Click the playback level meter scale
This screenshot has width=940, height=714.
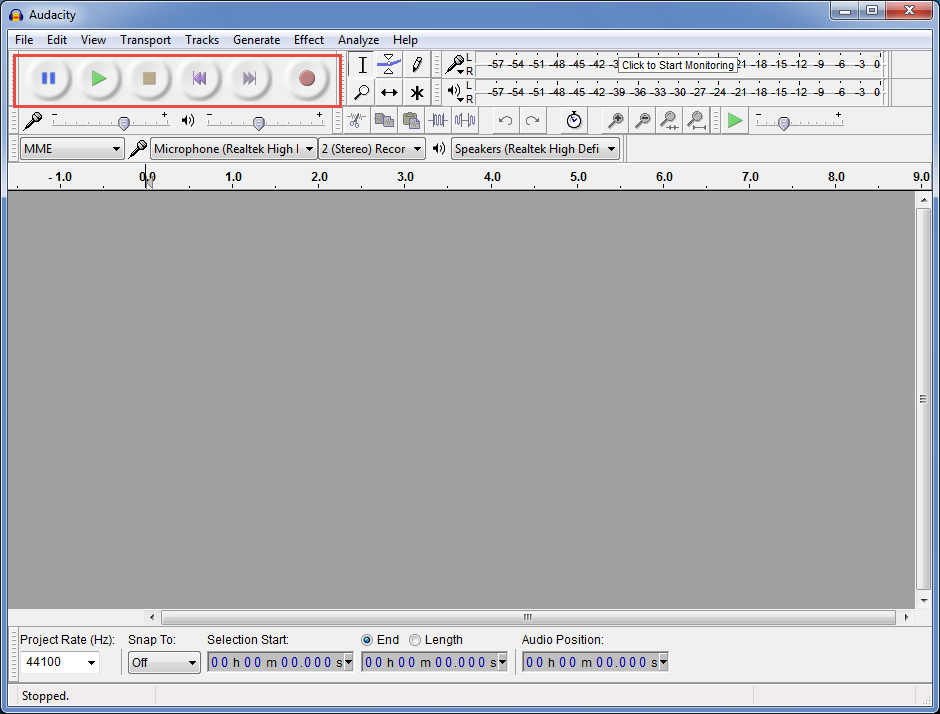click(679, 92)
